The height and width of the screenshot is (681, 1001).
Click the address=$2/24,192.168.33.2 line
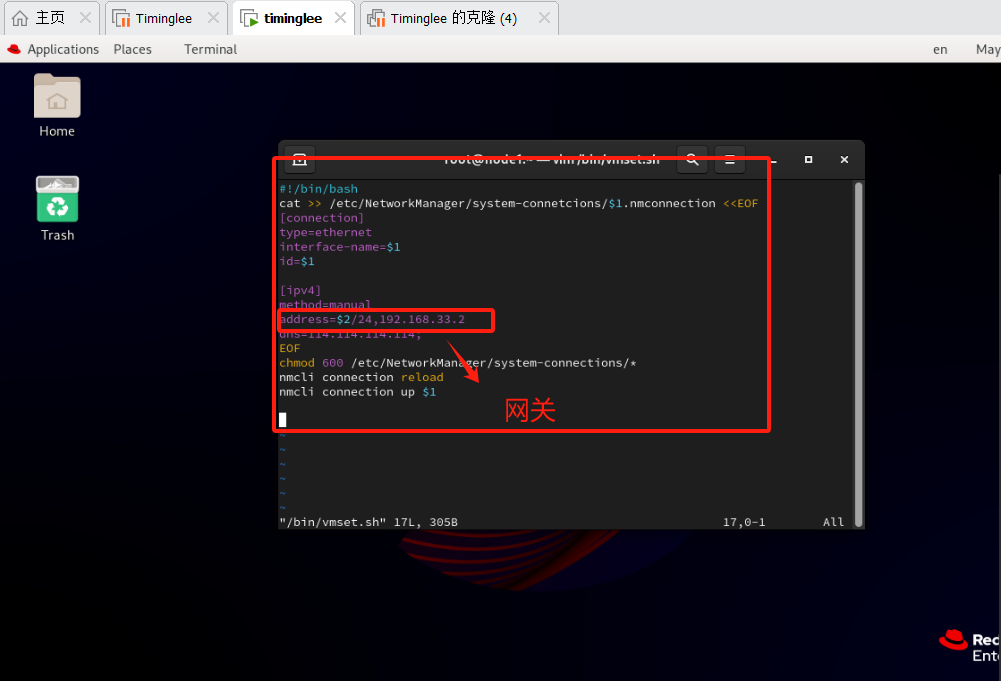pyautogui.click(x=372, y=319)
